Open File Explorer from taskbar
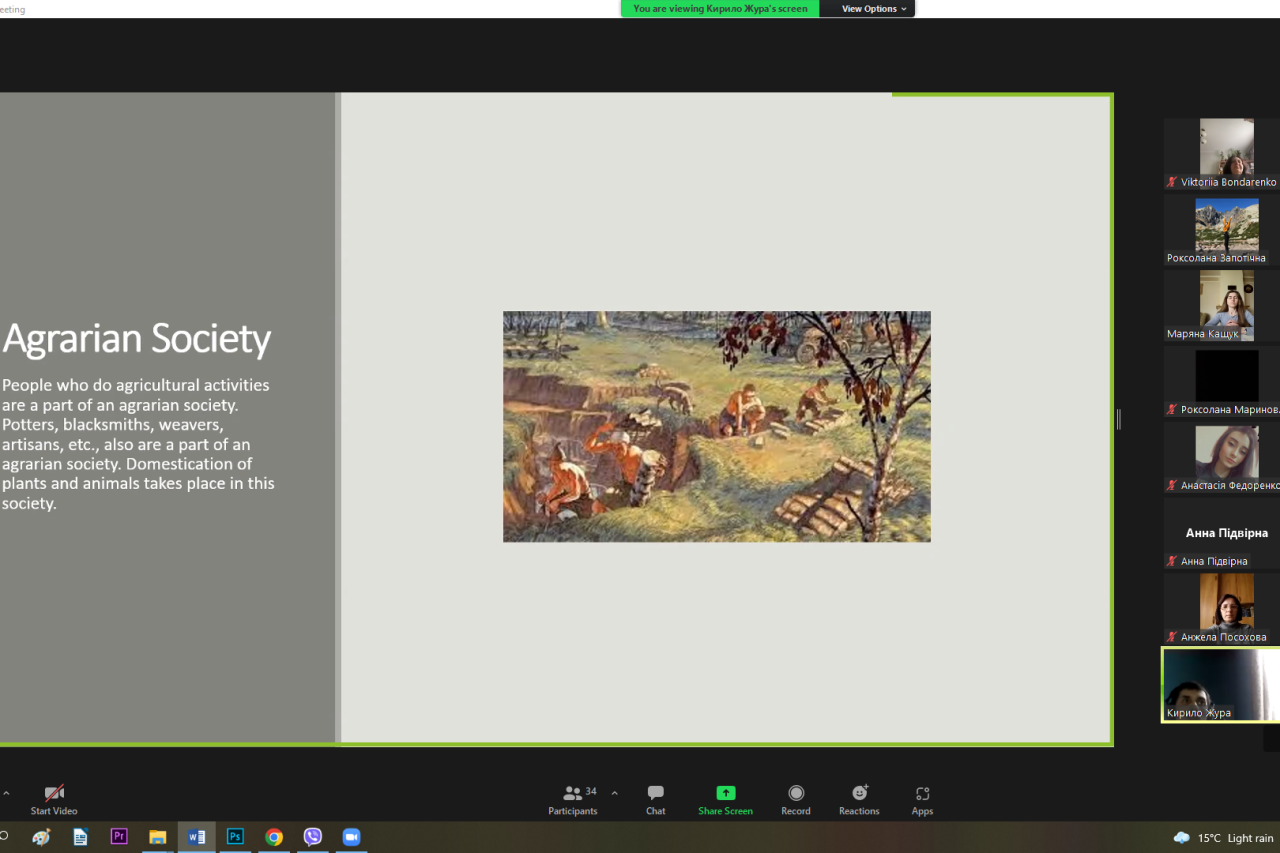 (x=157, y=837)
